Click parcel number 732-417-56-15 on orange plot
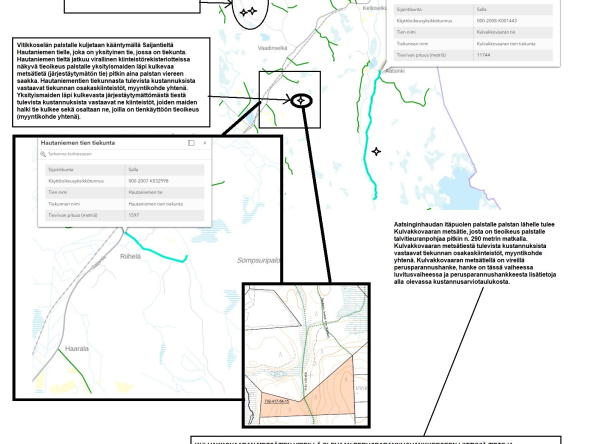 point(276,401)
